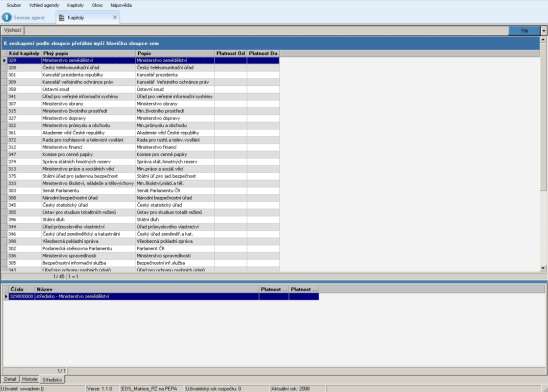Click the blue round icon in toolbar
Screen dimensions: 548x392
7,17
